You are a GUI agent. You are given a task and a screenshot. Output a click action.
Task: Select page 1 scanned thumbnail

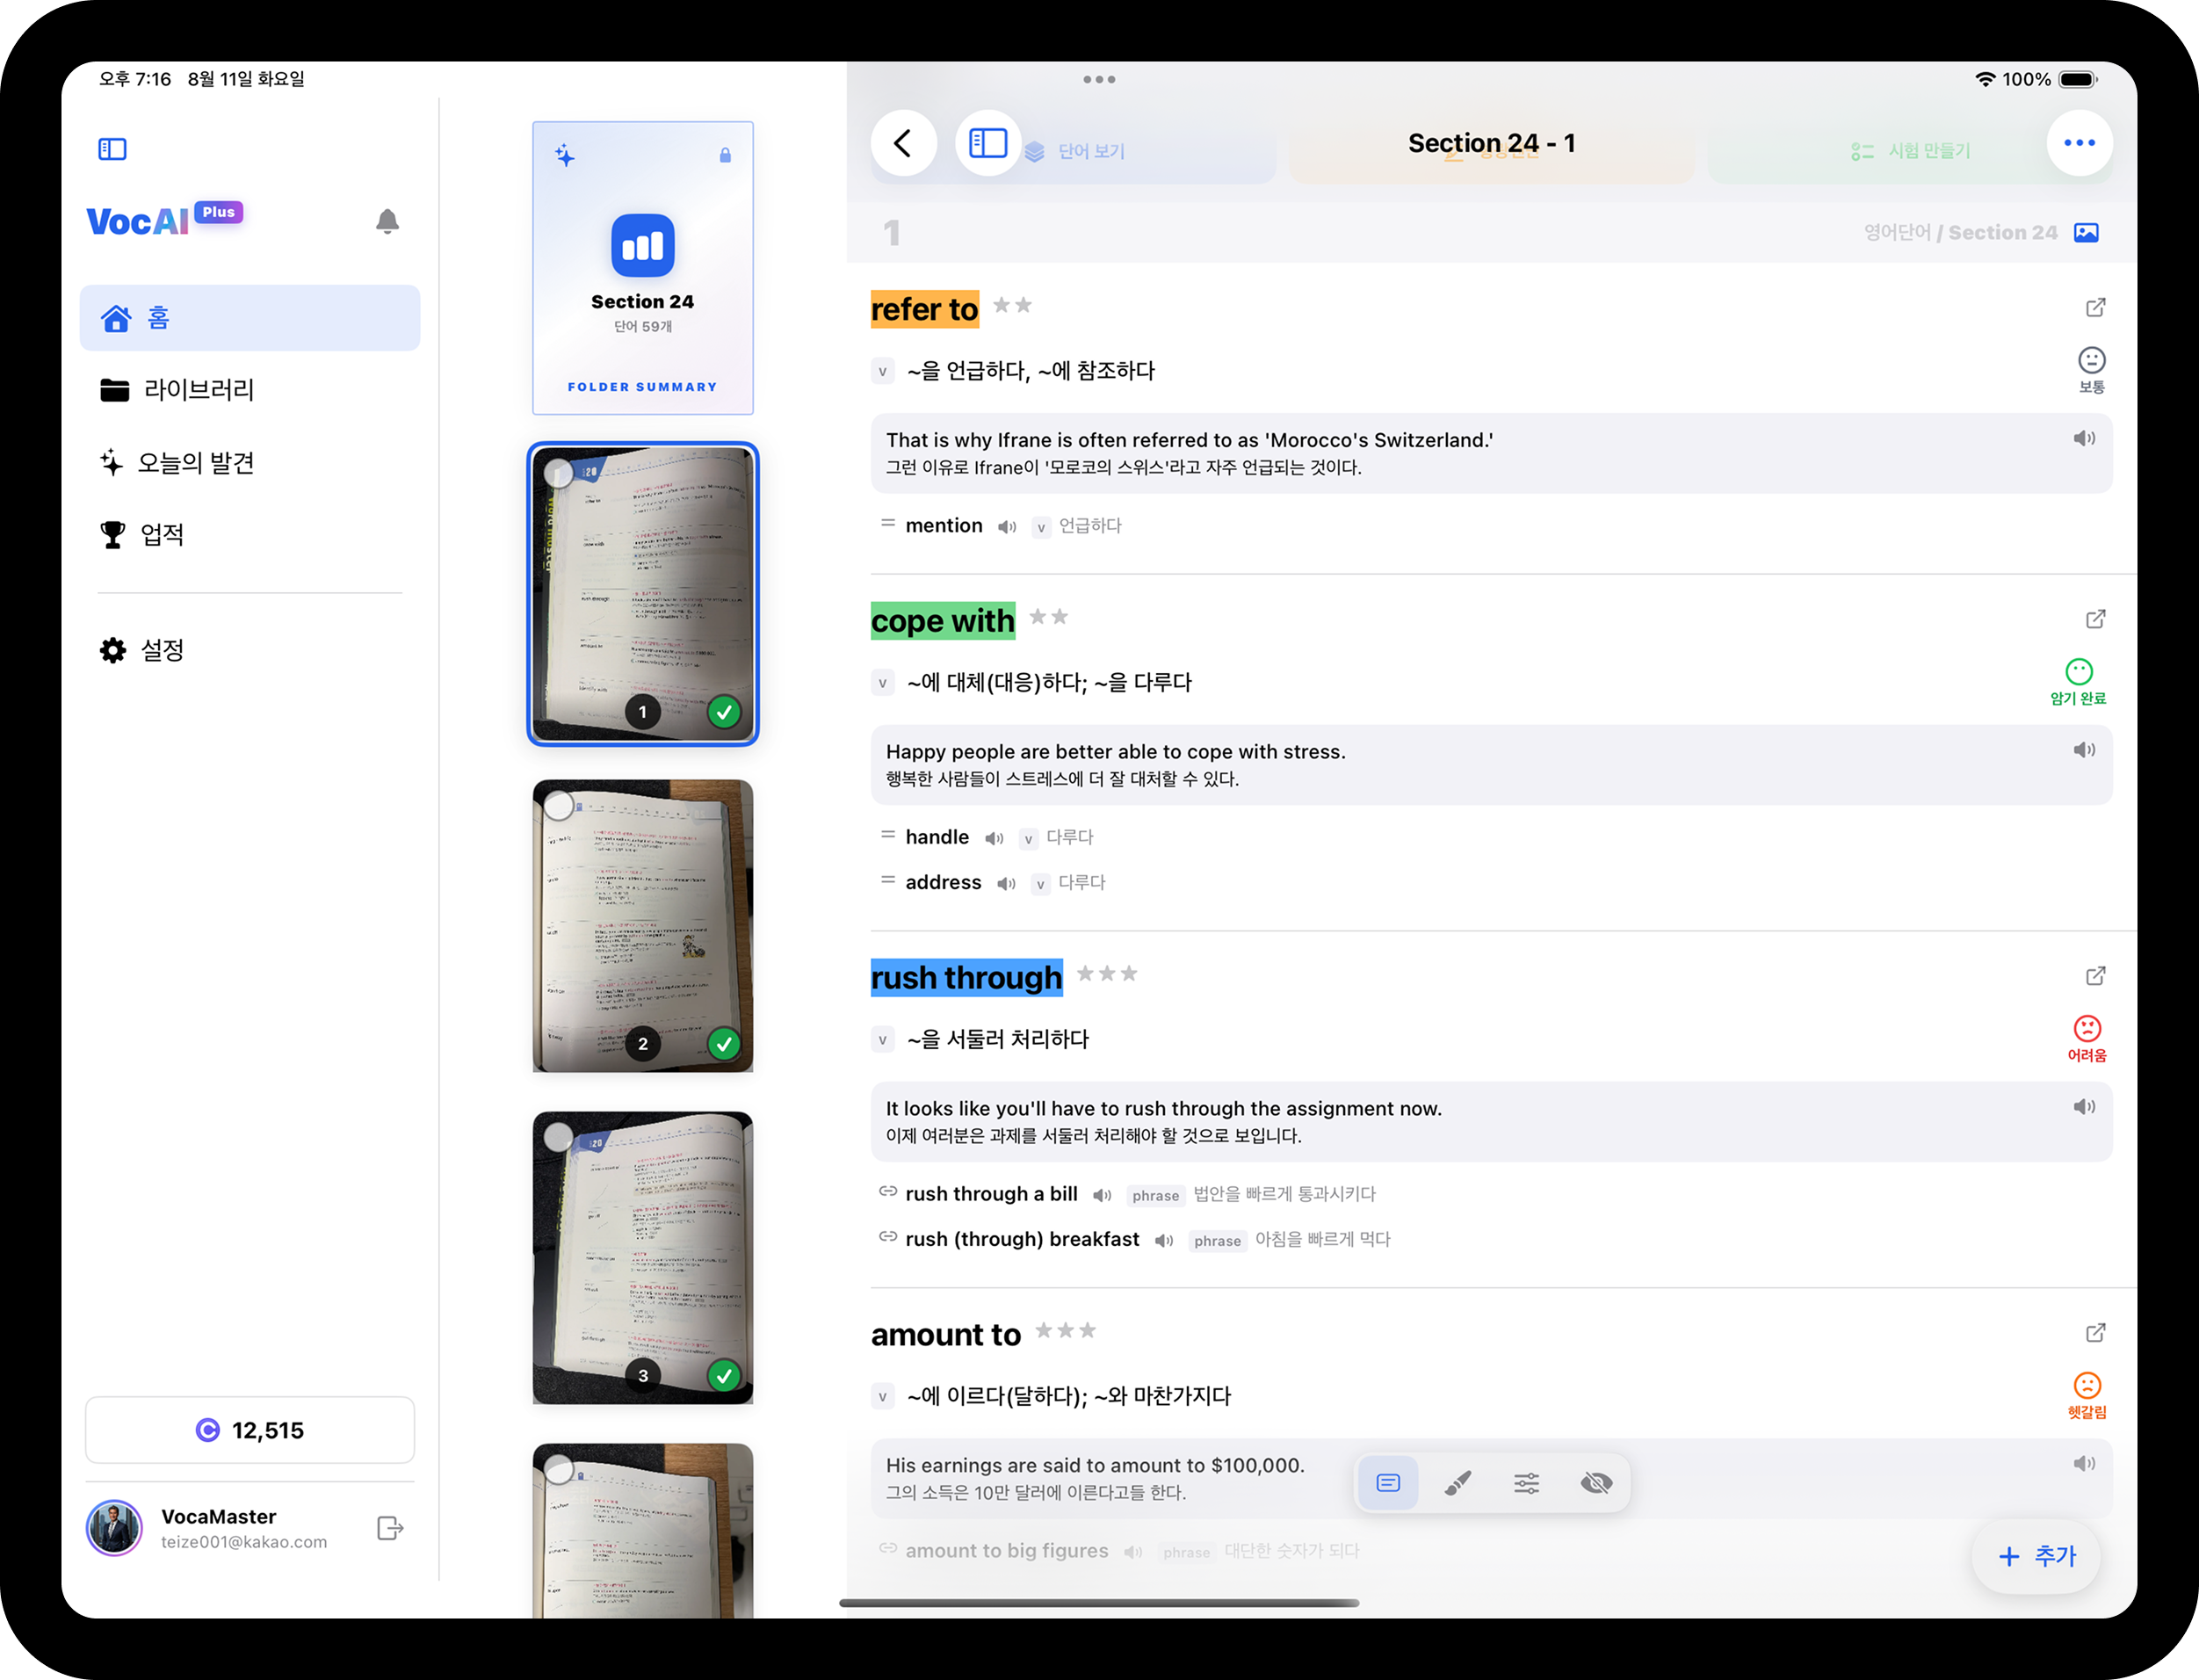click(642, 594)
